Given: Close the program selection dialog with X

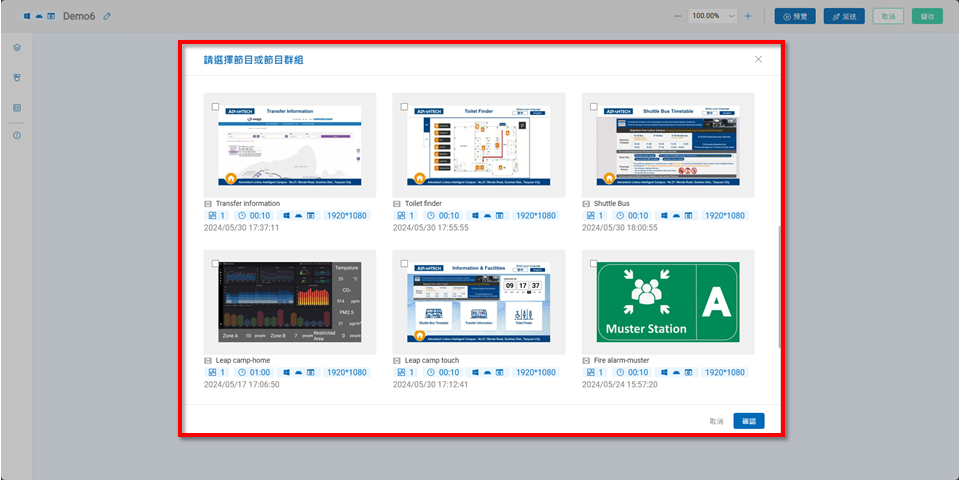Looking at the screenshot, I should point(758,59).
